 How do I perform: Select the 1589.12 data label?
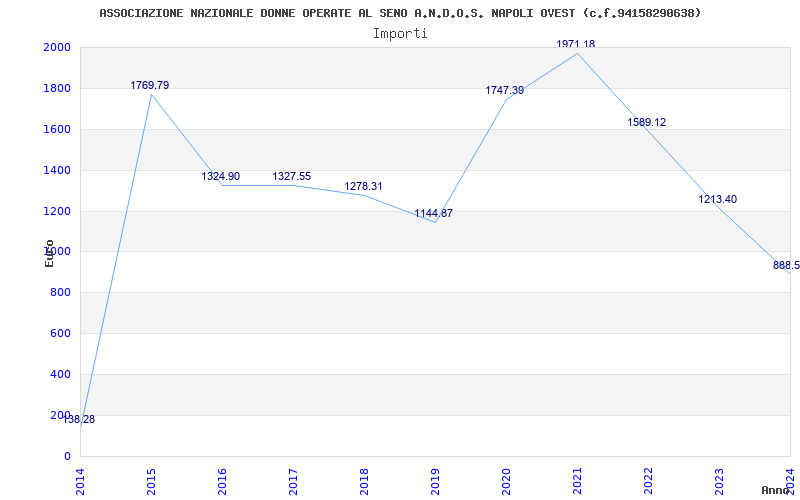[646, 122]
